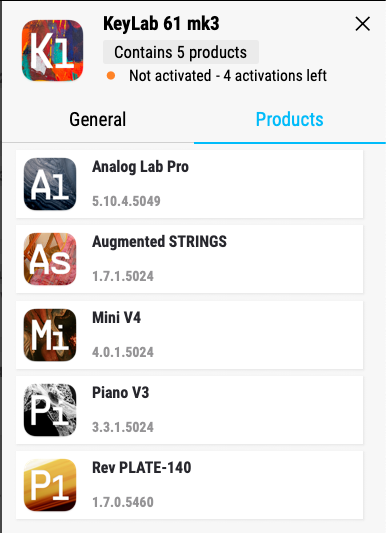The image size is (386, 533).
Task: Click the KeyLab 61 mk3 product icon
Action: [x=52, y=50]
